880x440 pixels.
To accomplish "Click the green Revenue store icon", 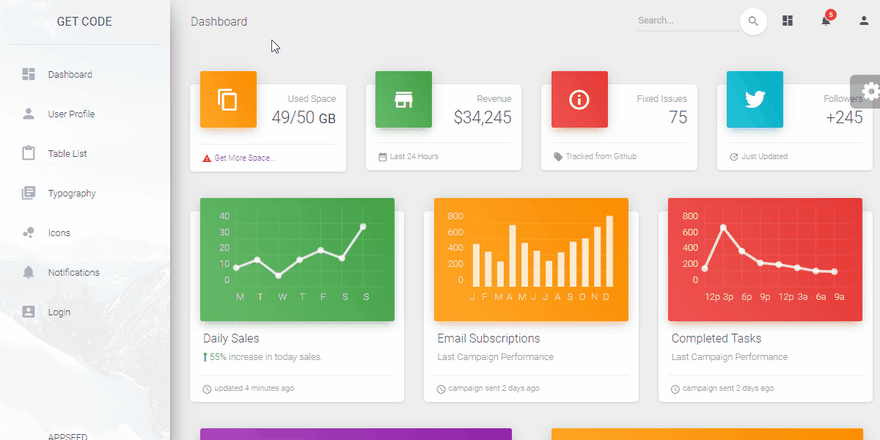I will point(404,99).
